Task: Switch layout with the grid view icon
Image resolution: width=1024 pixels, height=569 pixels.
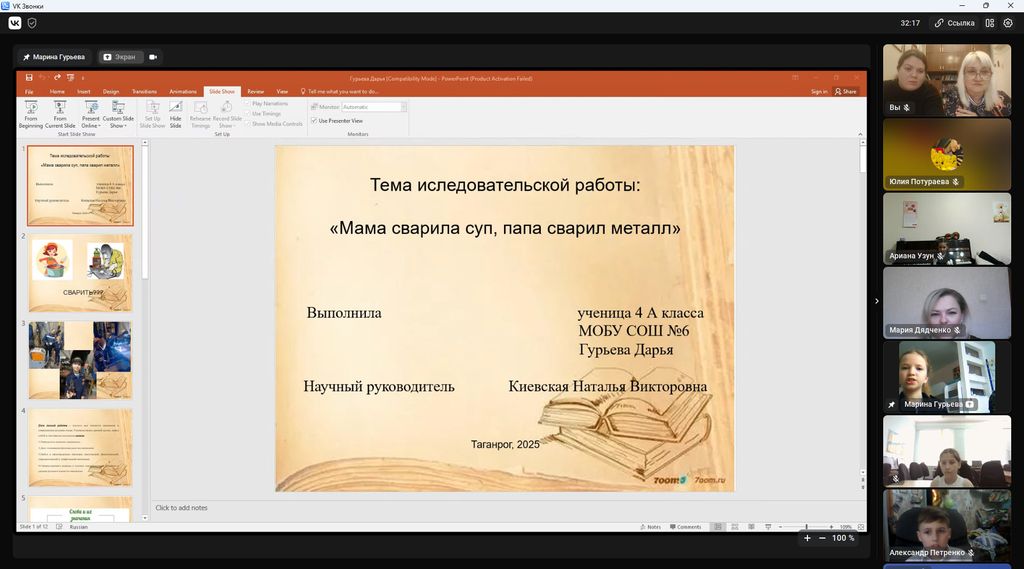Action: click(991, 23)
